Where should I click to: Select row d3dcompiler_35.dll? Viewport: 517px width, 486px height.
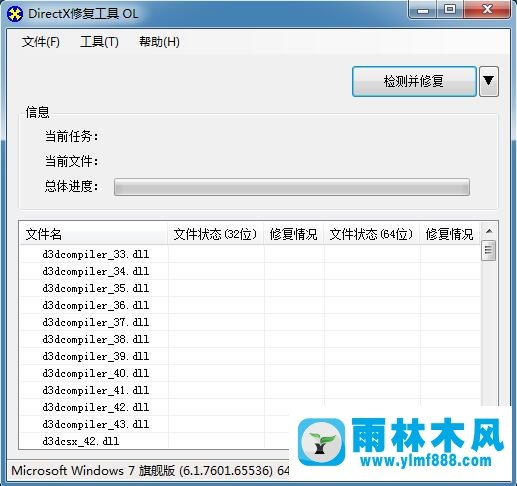click(x=250, y=288)
